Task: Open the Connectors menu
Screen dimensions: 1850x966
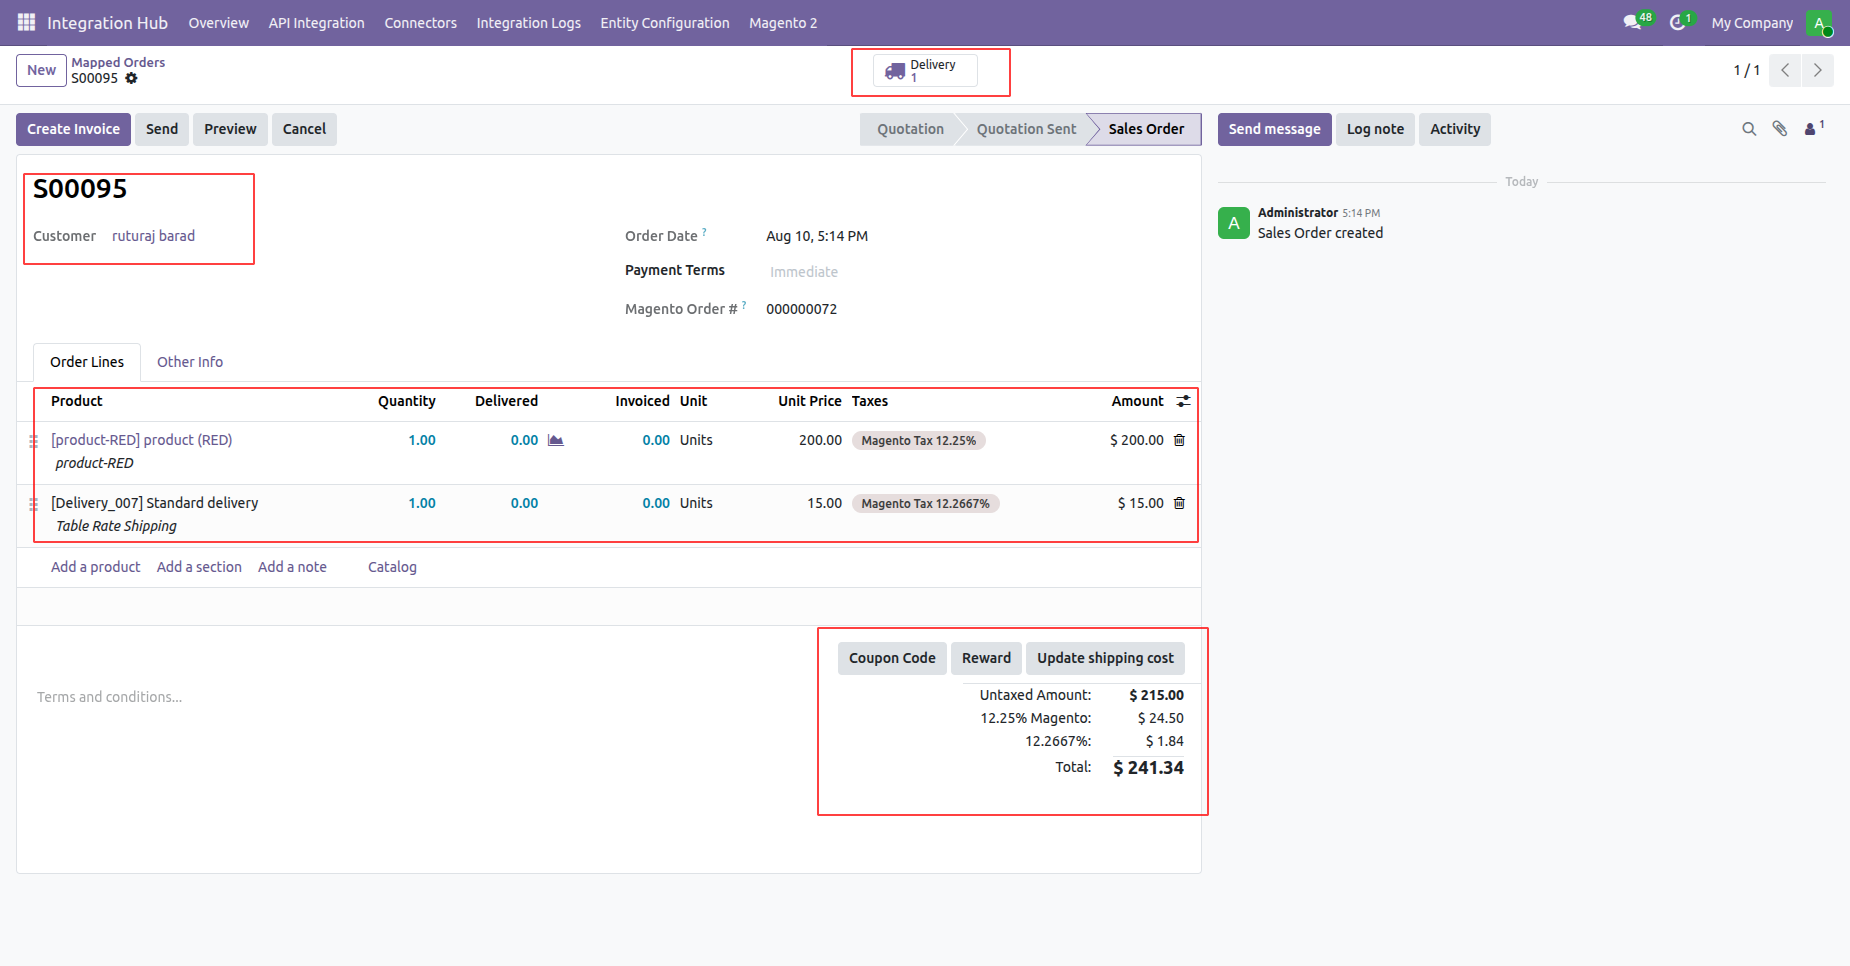Action: coord(420,23)
